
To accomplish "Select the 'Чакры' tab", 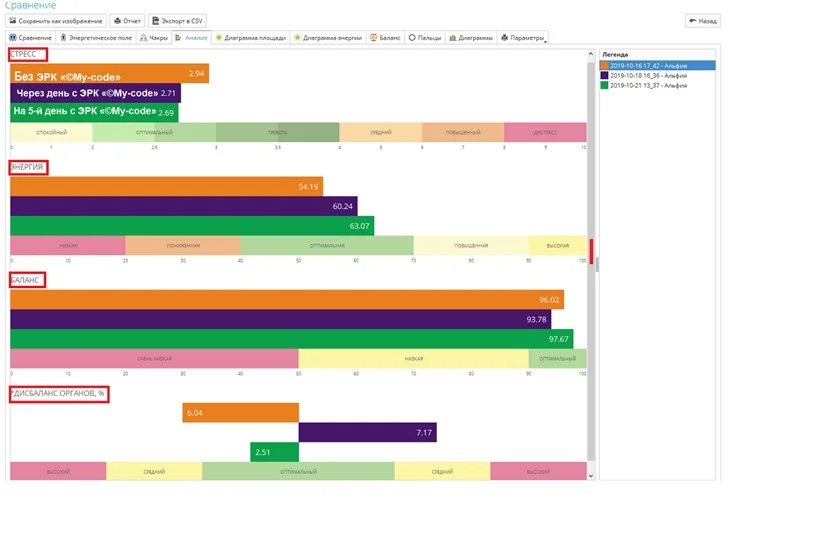I will click(x=153, y=38).
